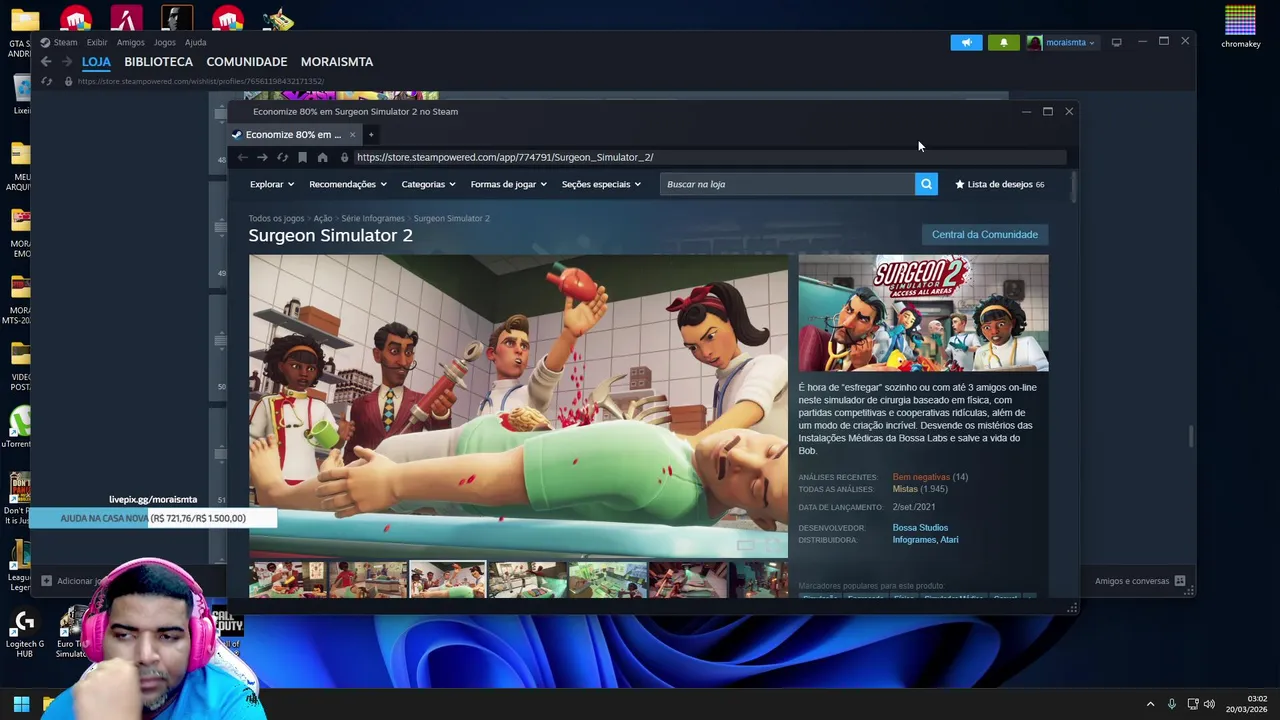Reload the wishlist page in main Steam window

pos(46,81)
